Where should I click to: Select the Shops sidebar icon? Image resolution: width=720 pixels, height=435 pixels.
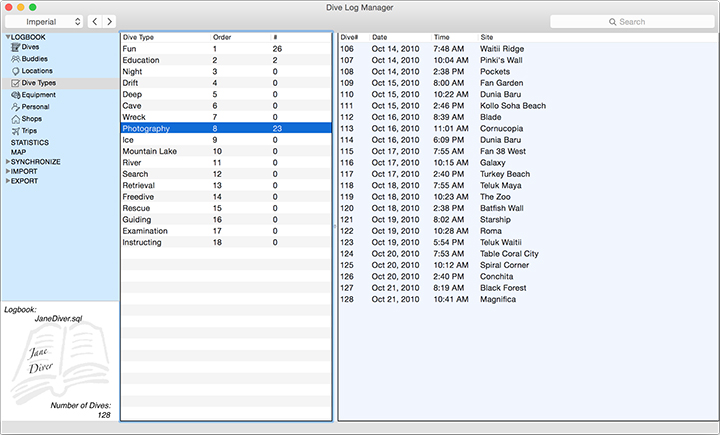(15, 119)
